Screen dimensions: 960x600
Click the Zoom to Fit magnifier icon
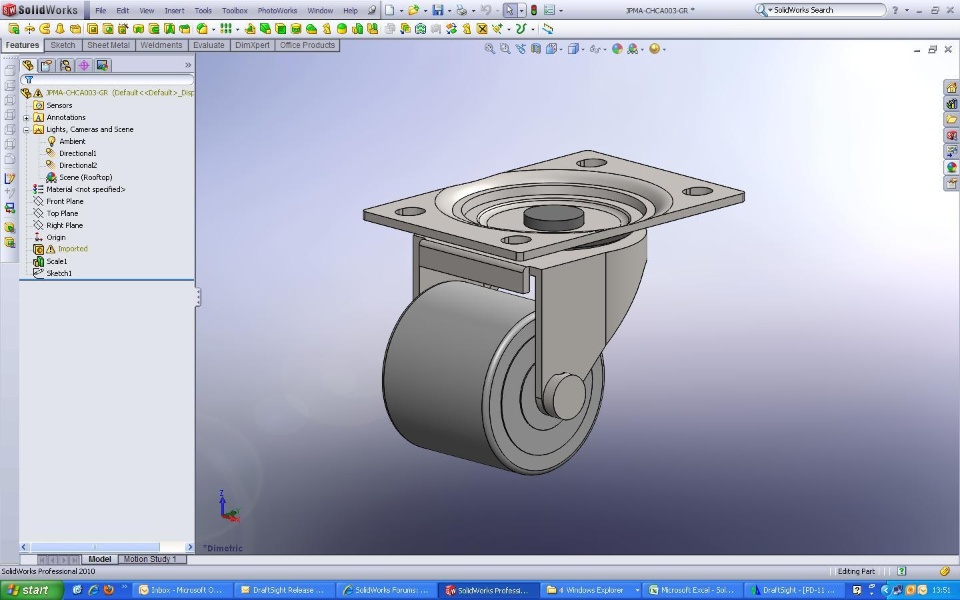click(490, 49)
